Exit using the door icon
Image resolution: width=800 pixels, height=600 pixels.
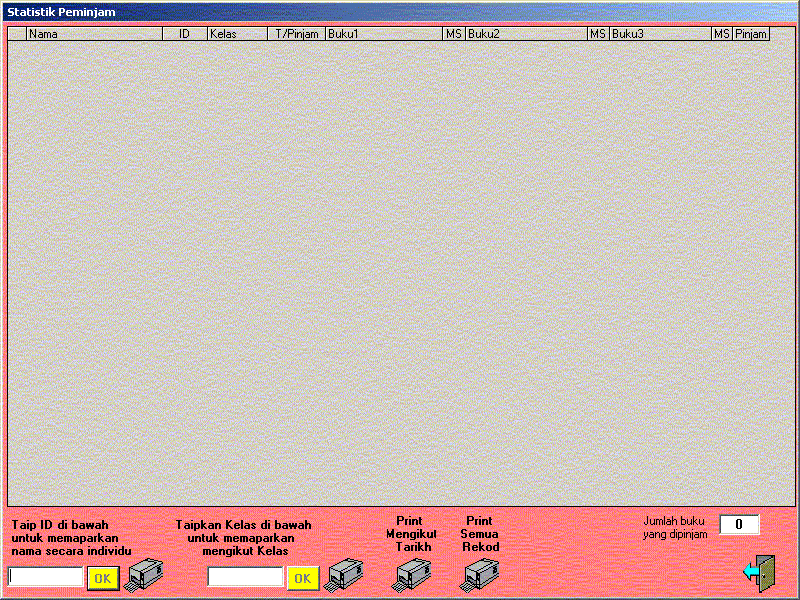point(759,572)
